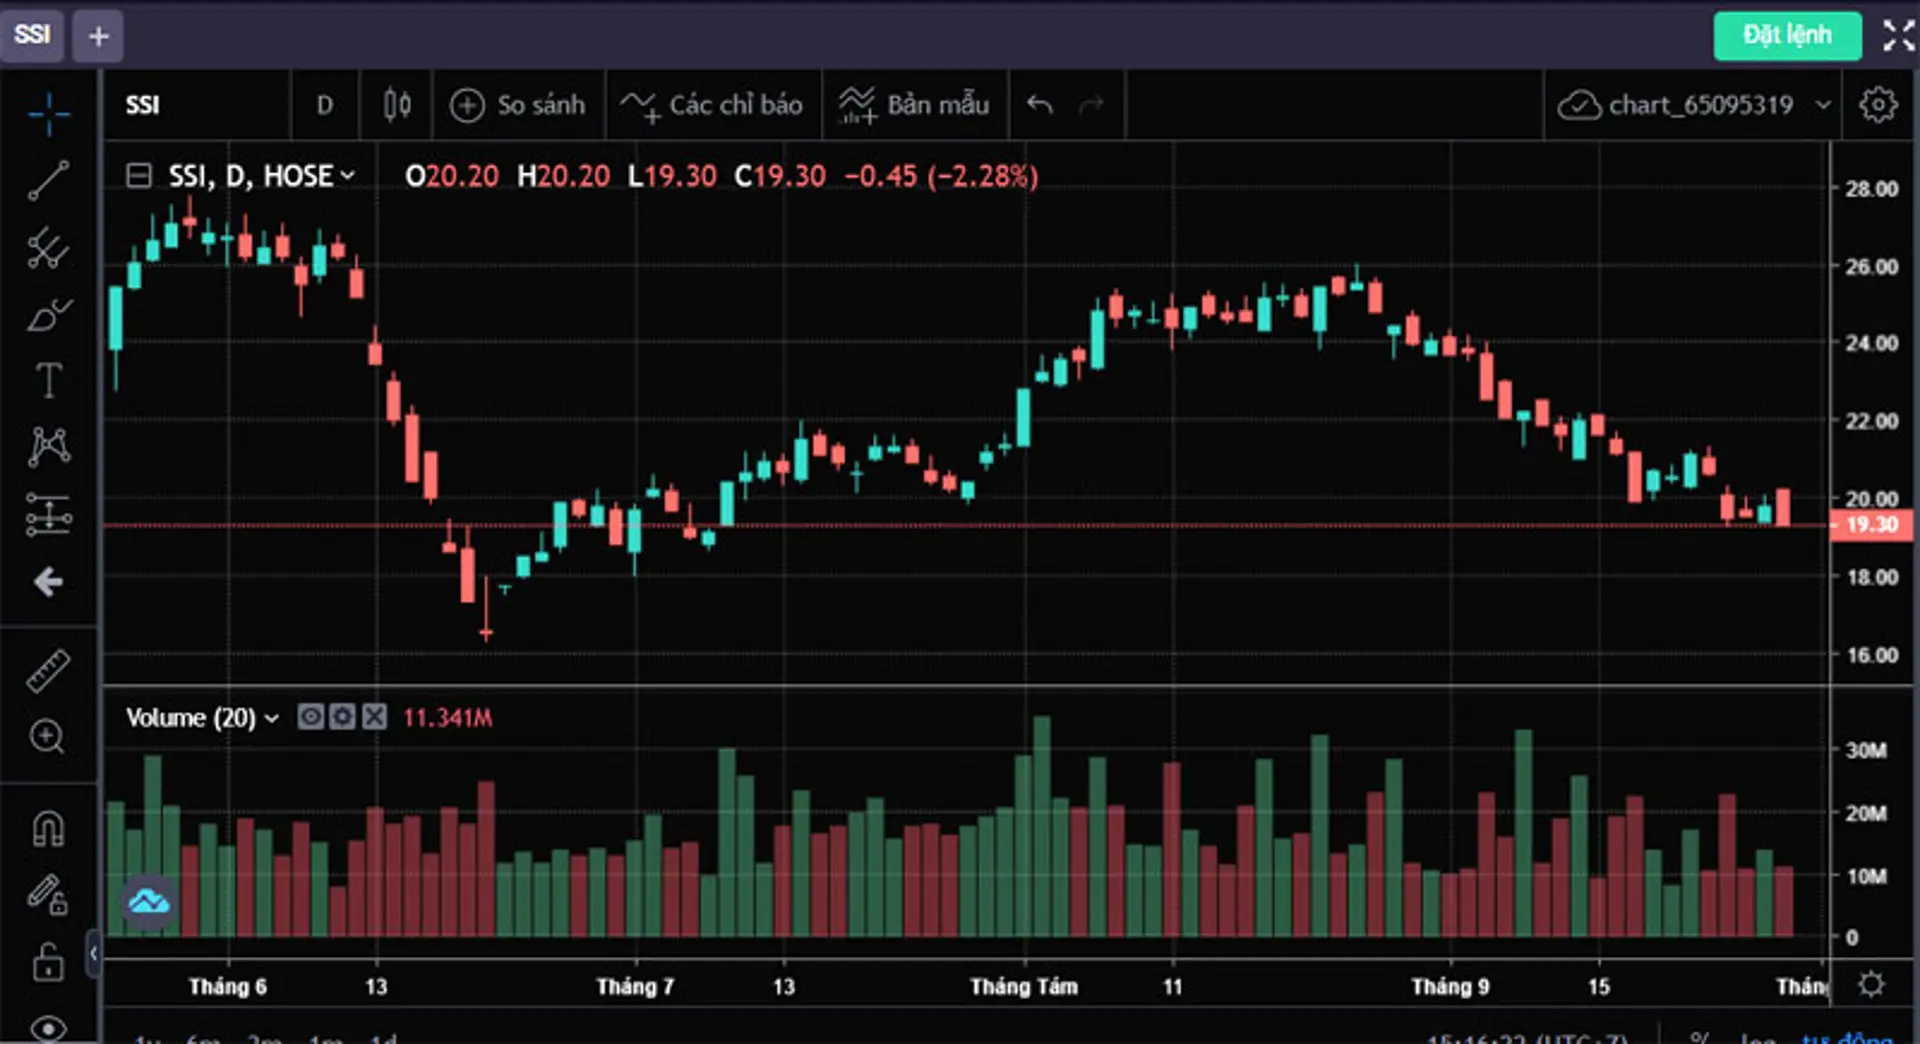
Task: Click the Tháng 9 date label
Action: [1450, 986]
